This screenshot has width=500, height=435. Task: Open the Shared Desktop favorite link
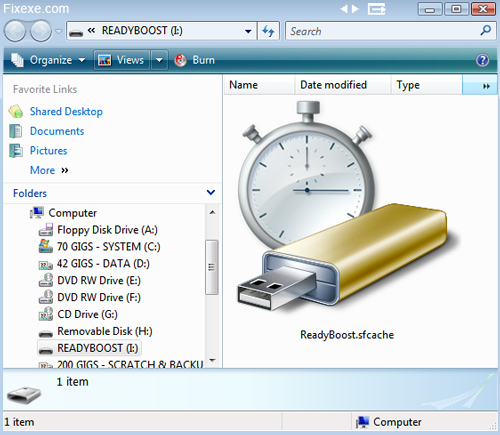coord(66,111)
